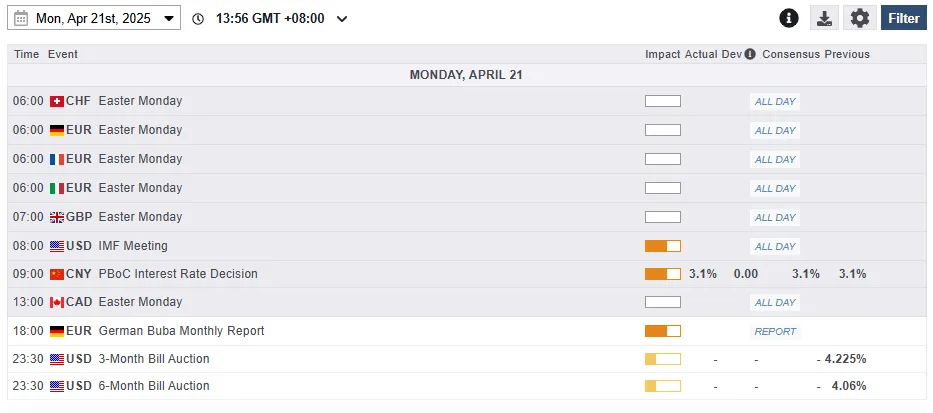Click the calendar icon beside the date

click(x=20, y=18)
